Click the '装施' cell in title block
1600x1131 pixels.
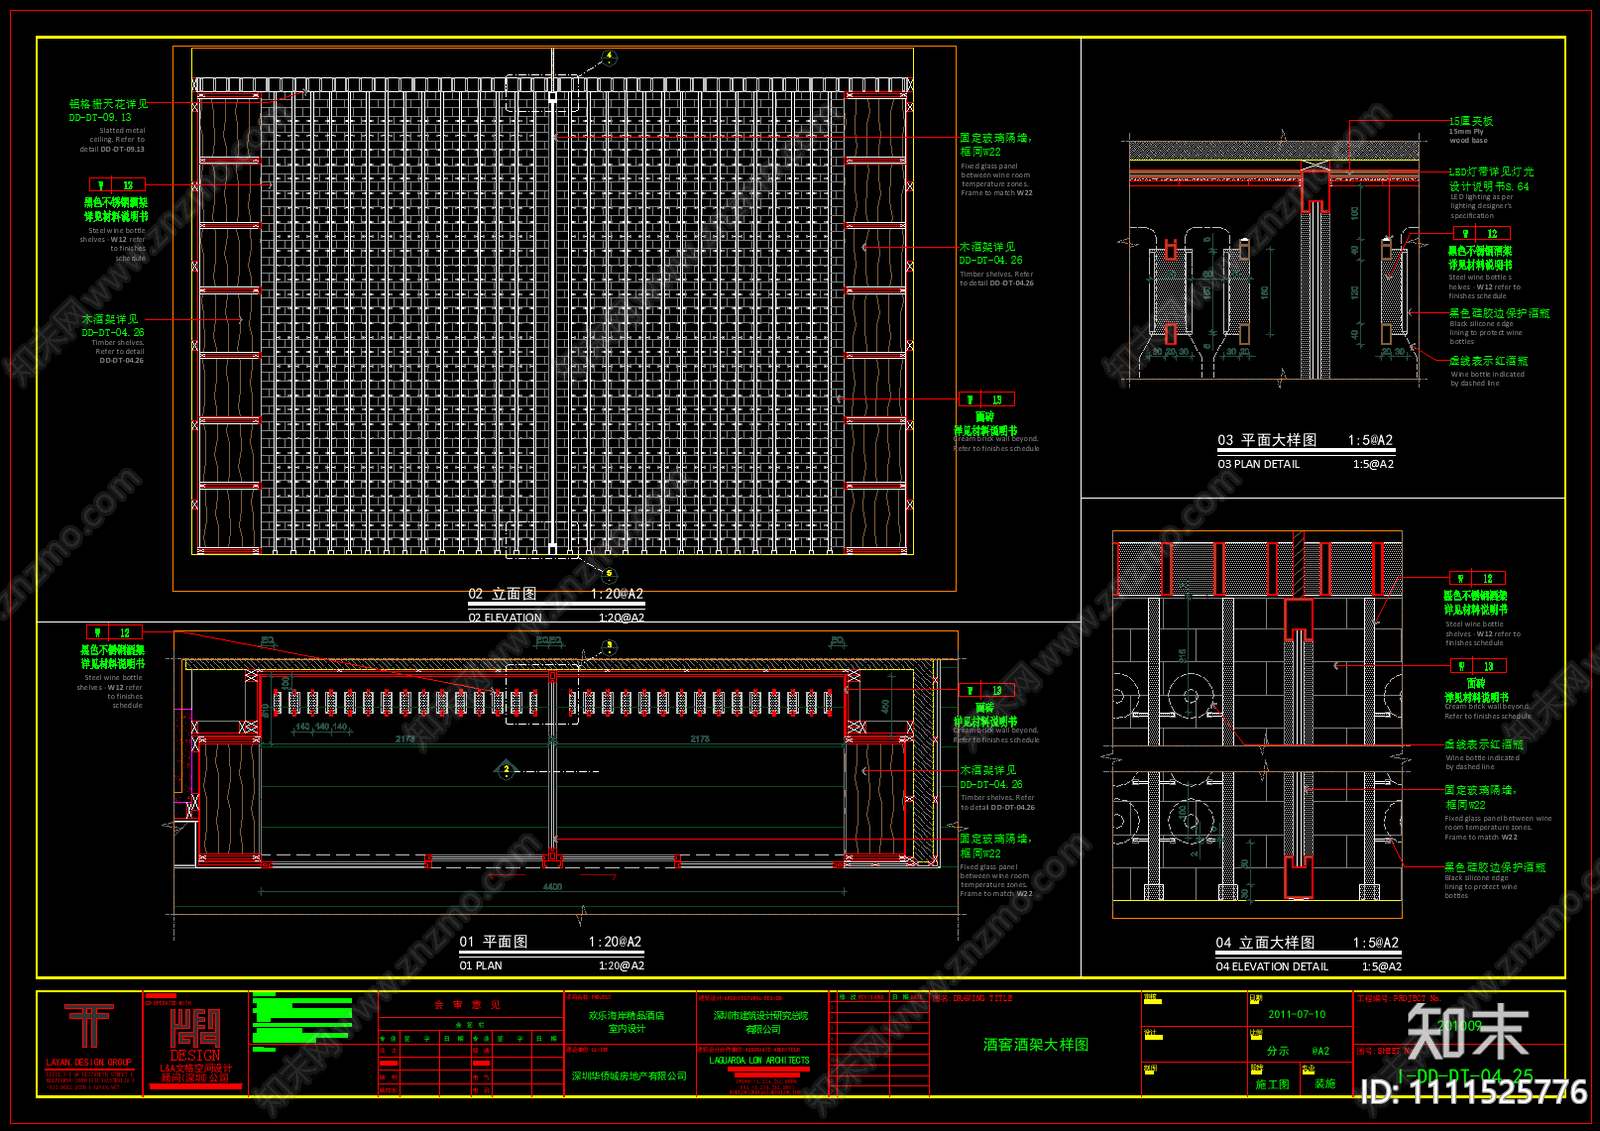click(1325, 1084)
